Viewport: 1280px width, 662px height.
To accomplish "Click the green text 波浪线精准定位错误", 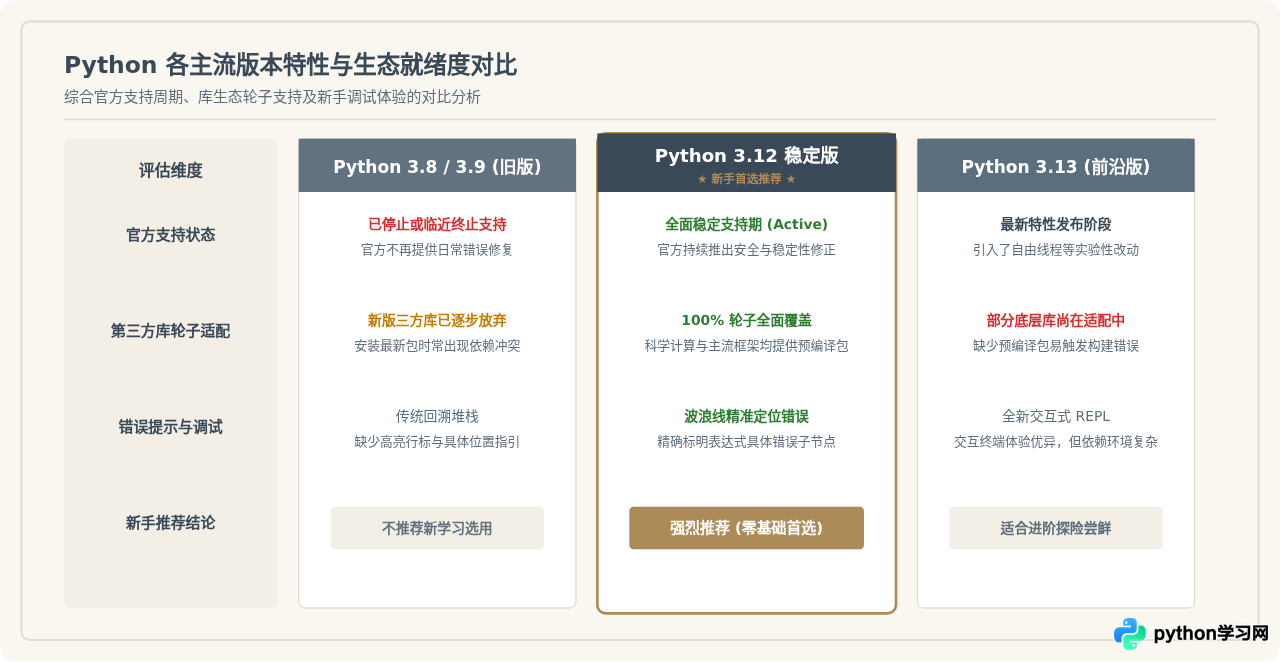I will click(x=746, y=416).
